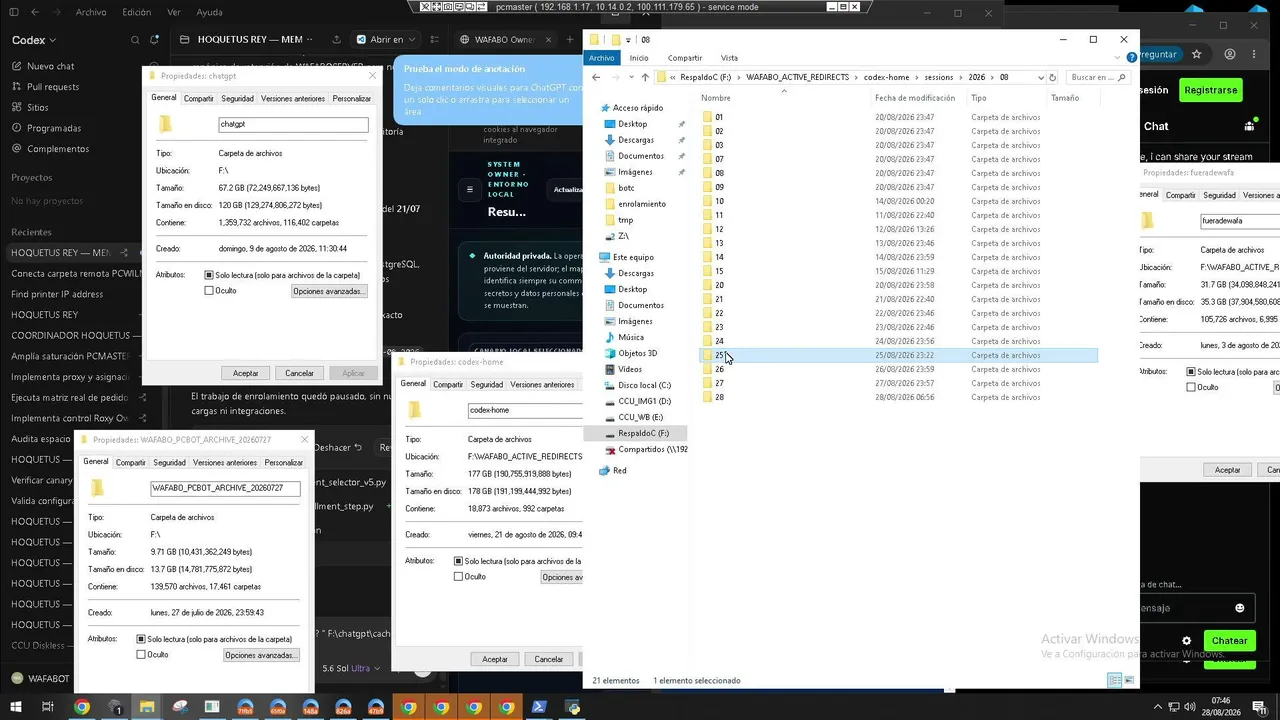Select RespaldoC (F:) in navigation pane

(x=643, y=433)
